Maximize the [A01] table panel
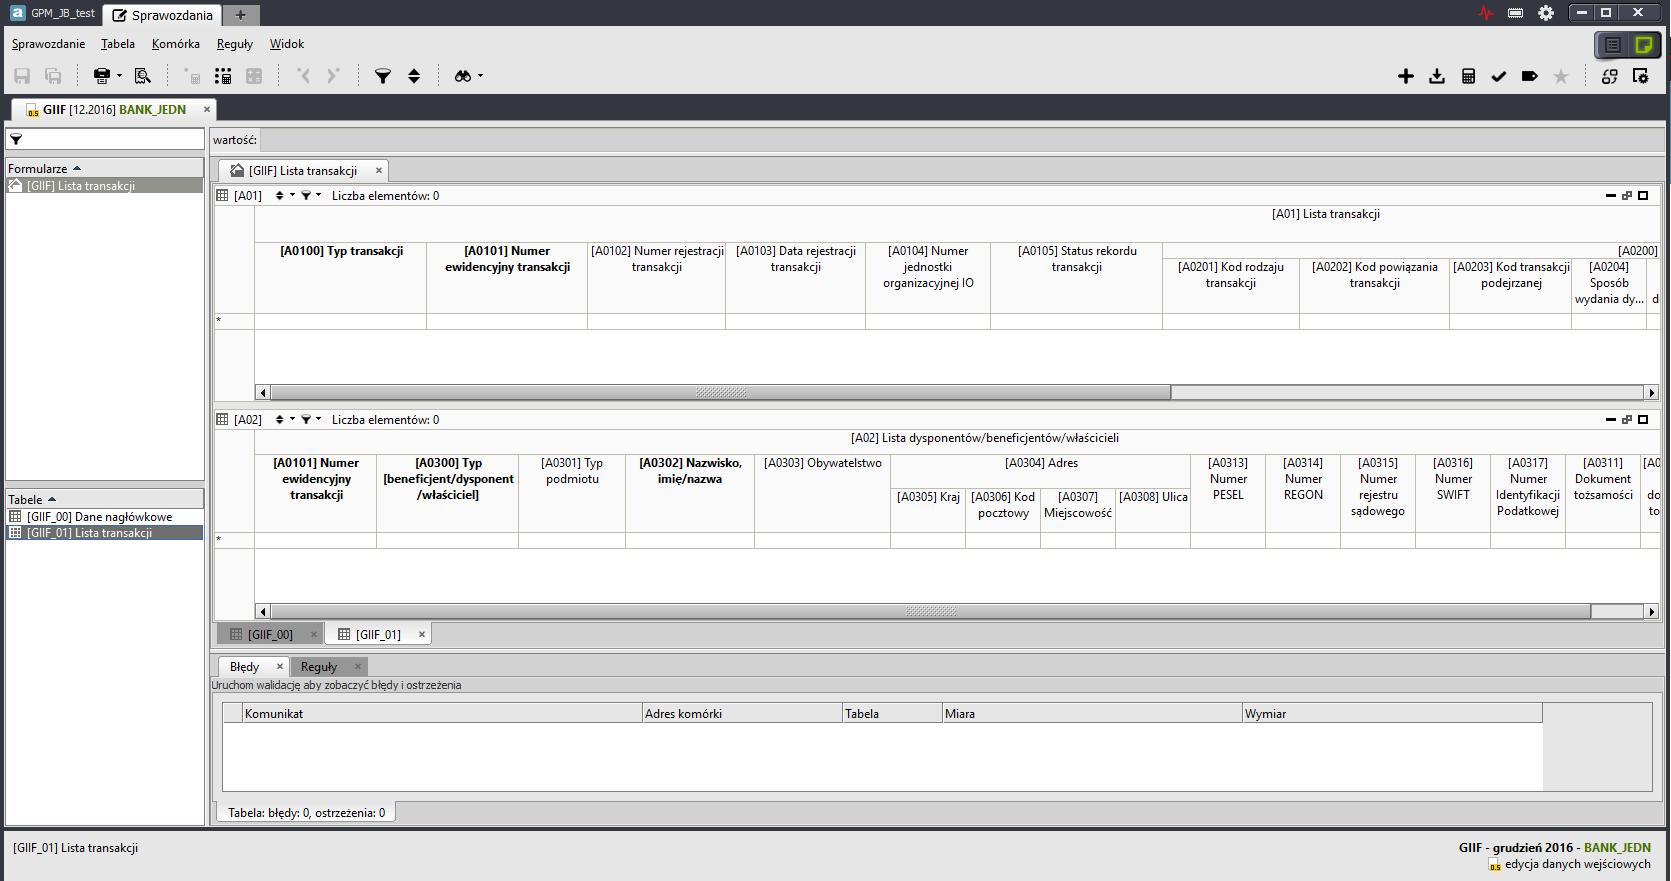Viewport: 1671px width, 881px height. click(1643, 196)
